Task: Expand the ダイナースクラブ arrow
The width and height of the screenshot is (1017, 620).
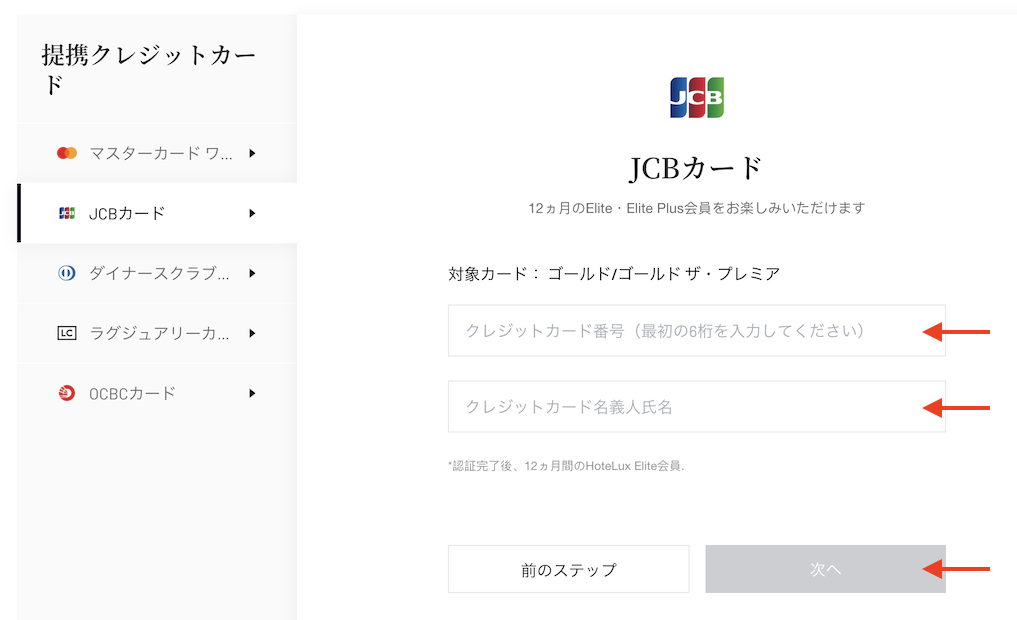Action: 253,273
